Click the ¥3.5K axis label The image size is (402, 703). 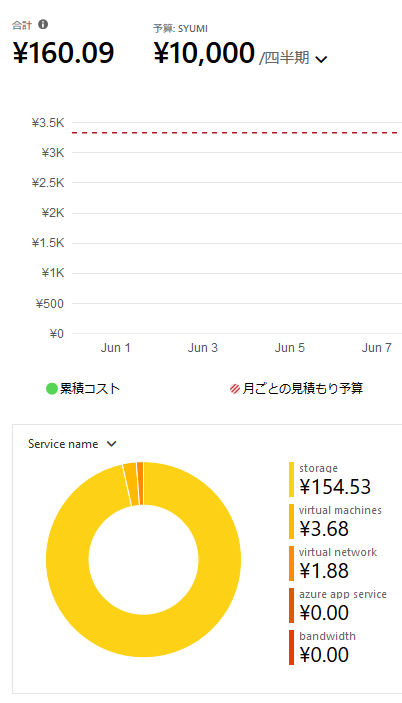(x=48, y=123)
